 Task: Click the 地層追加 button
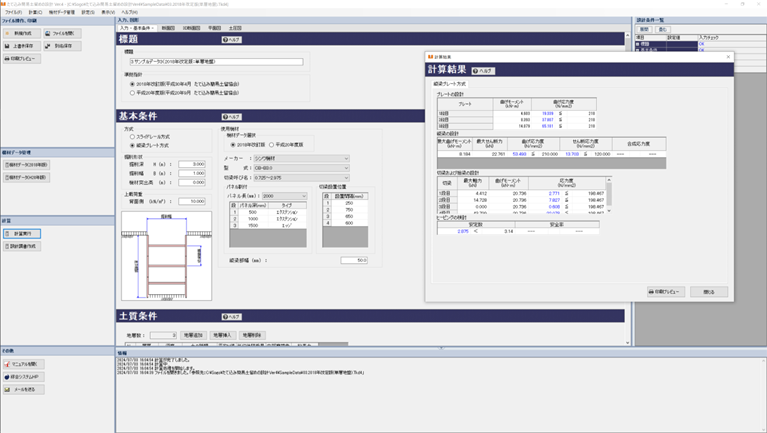193,335
